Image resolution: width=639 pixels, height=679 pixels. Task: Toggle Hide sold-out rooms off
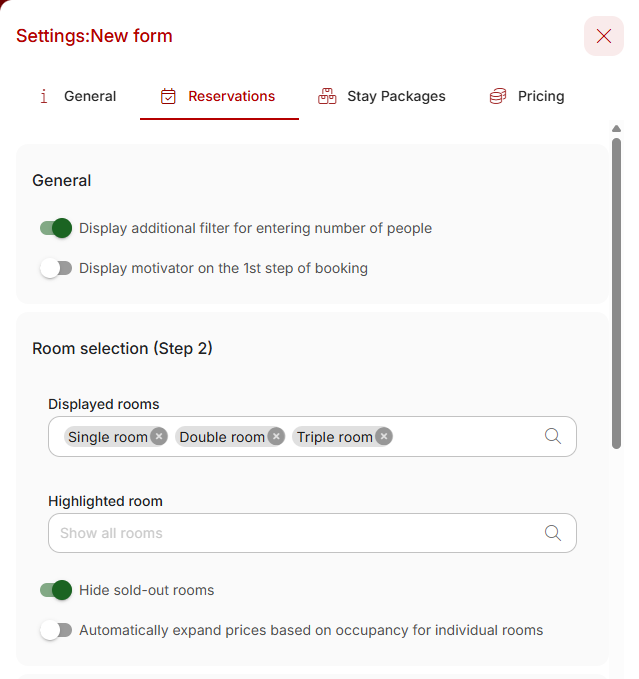point(56,590)
